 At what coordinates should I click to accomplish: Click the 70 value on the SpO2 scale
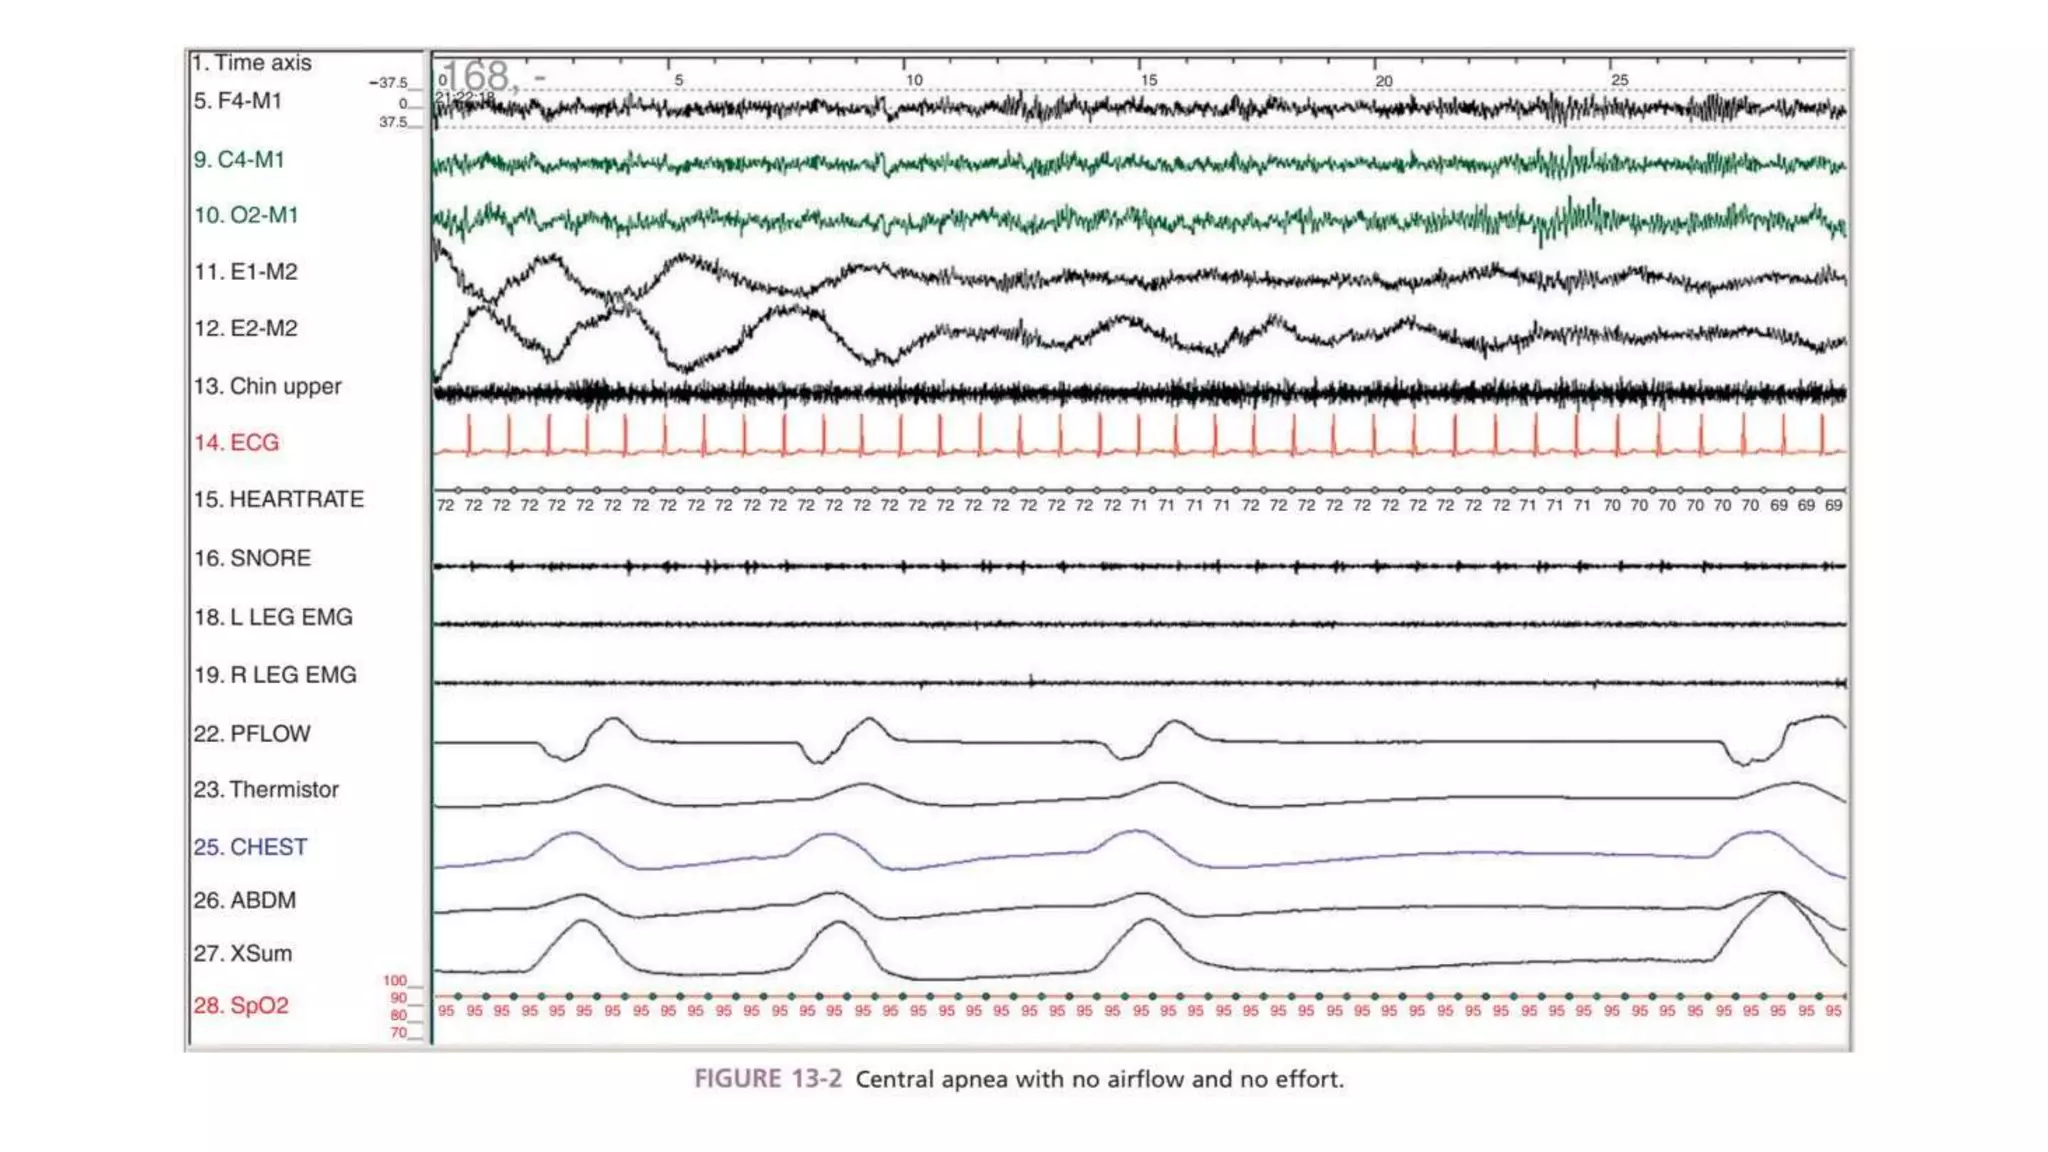tap(399, 1033)
